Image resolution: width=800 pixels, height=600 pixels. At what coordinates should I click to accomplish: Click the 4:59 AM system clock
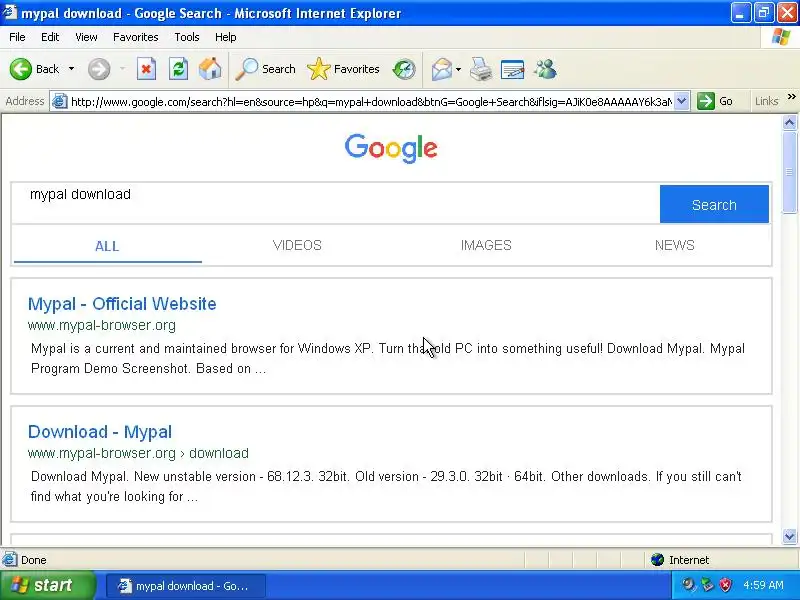pos(763,585)
